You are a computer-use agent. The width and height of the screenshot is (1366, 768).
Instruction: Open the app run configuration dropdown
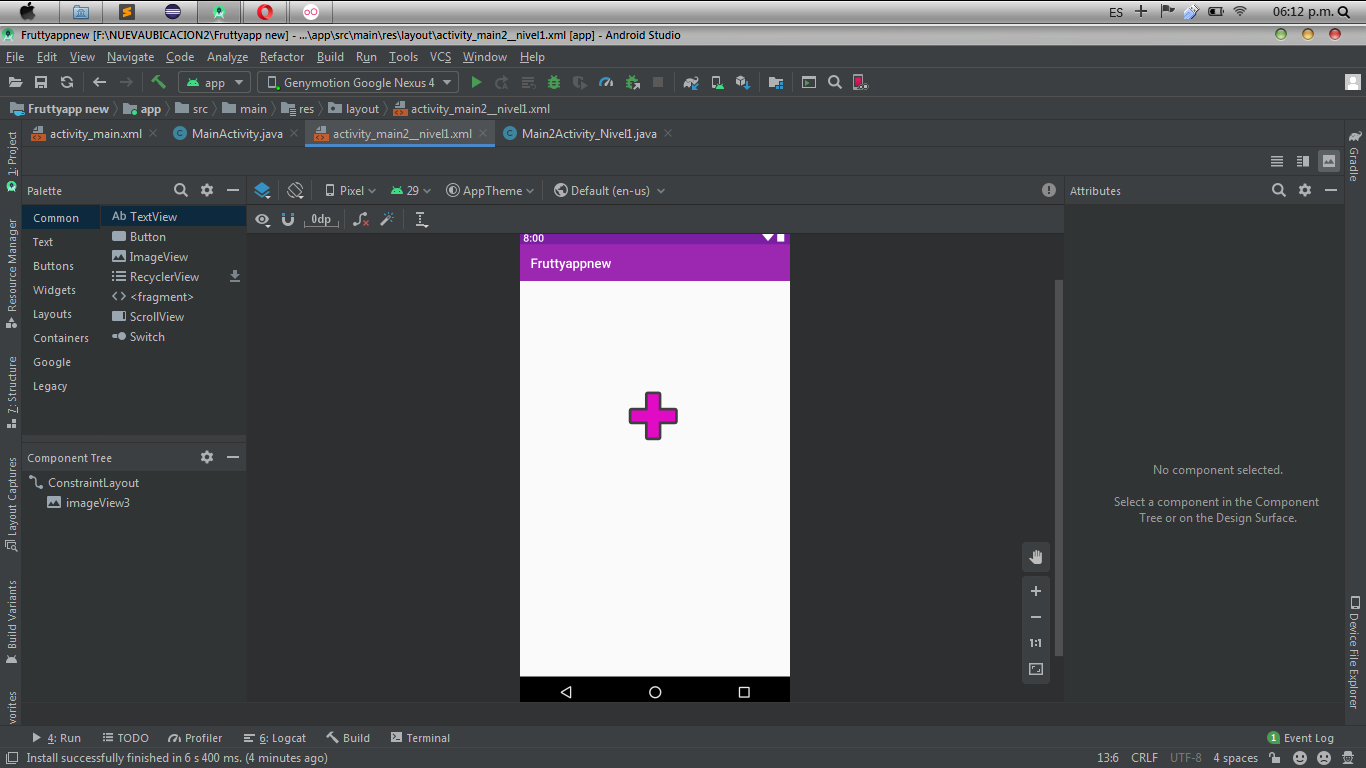(214, 83)
